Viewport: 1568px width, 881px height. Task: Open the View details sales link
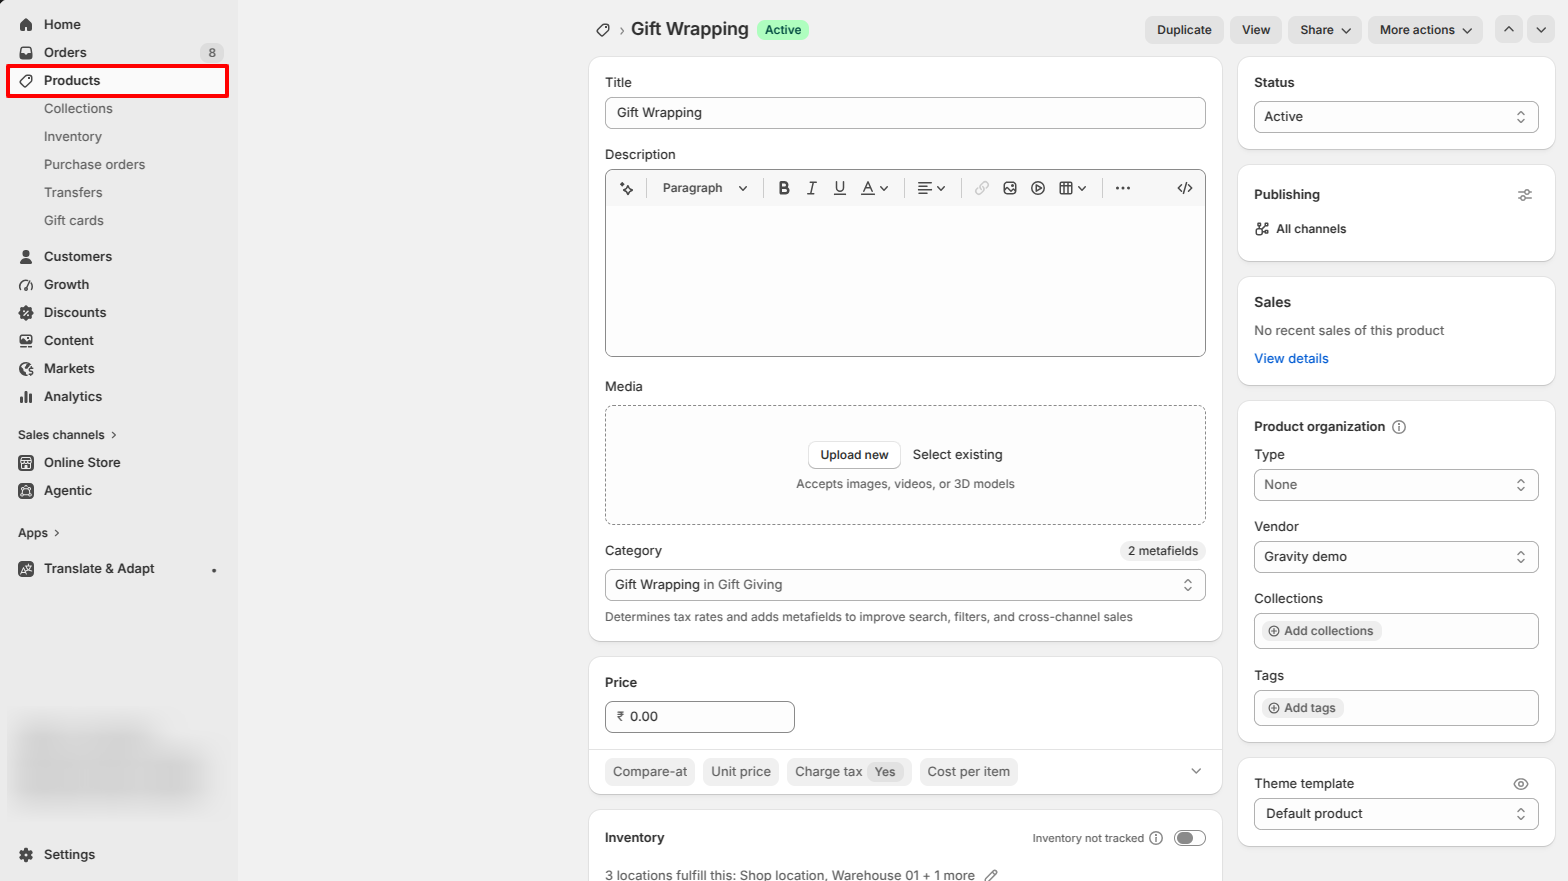coord(1291,358)
